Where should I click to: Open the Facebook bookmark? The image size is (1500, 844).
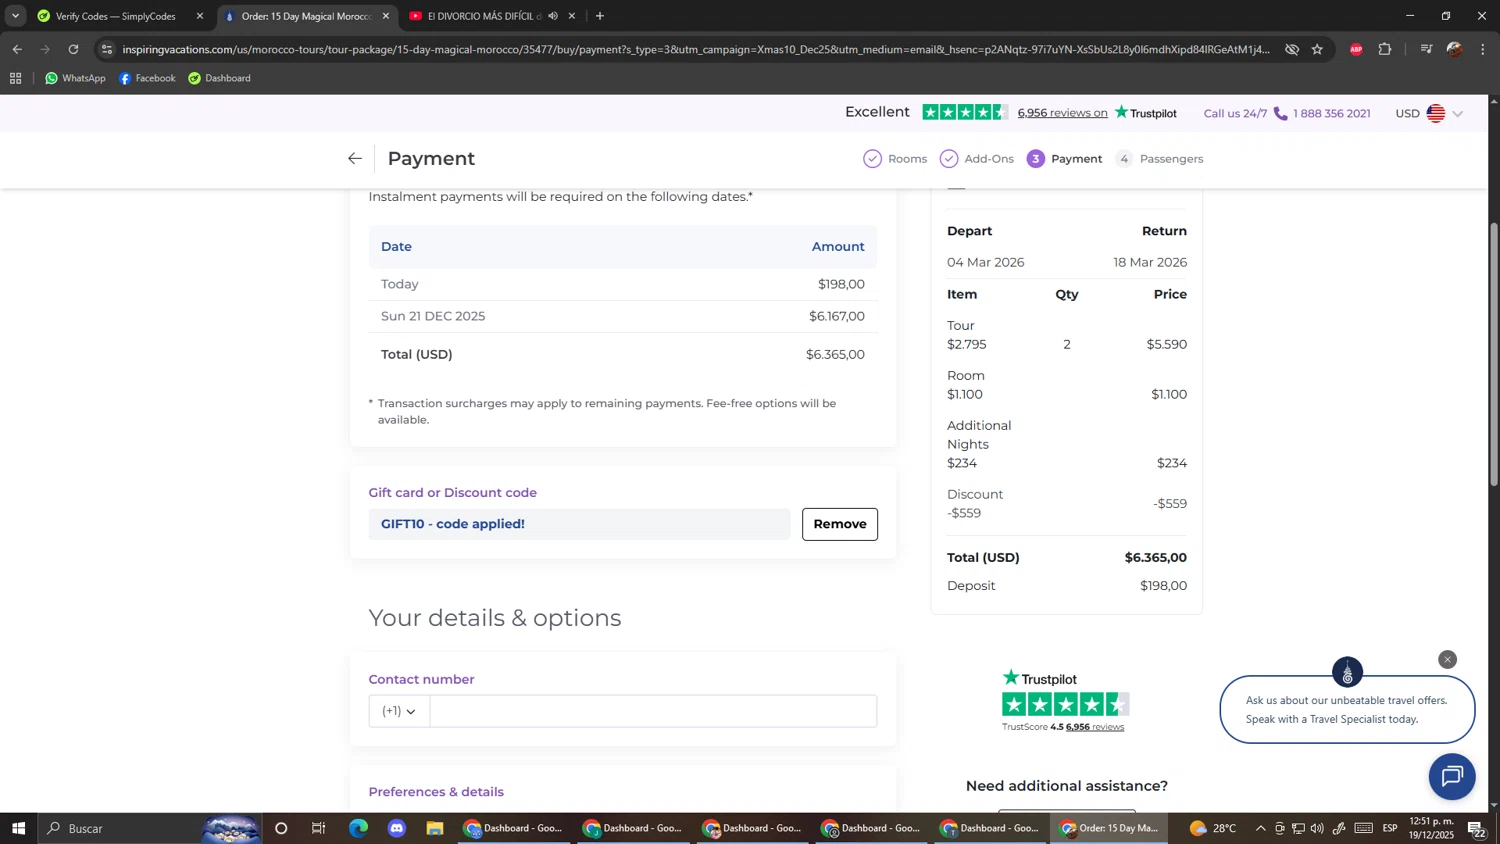[147, 78]
